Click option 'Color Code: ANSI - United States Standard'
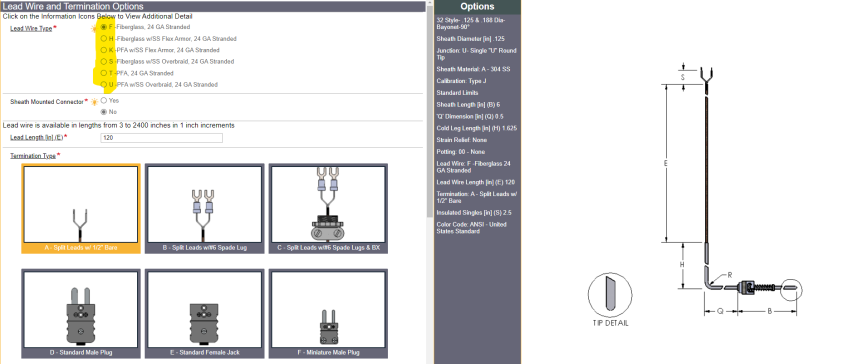The width and height of the screenshot is (843, 364). (471, 228)
